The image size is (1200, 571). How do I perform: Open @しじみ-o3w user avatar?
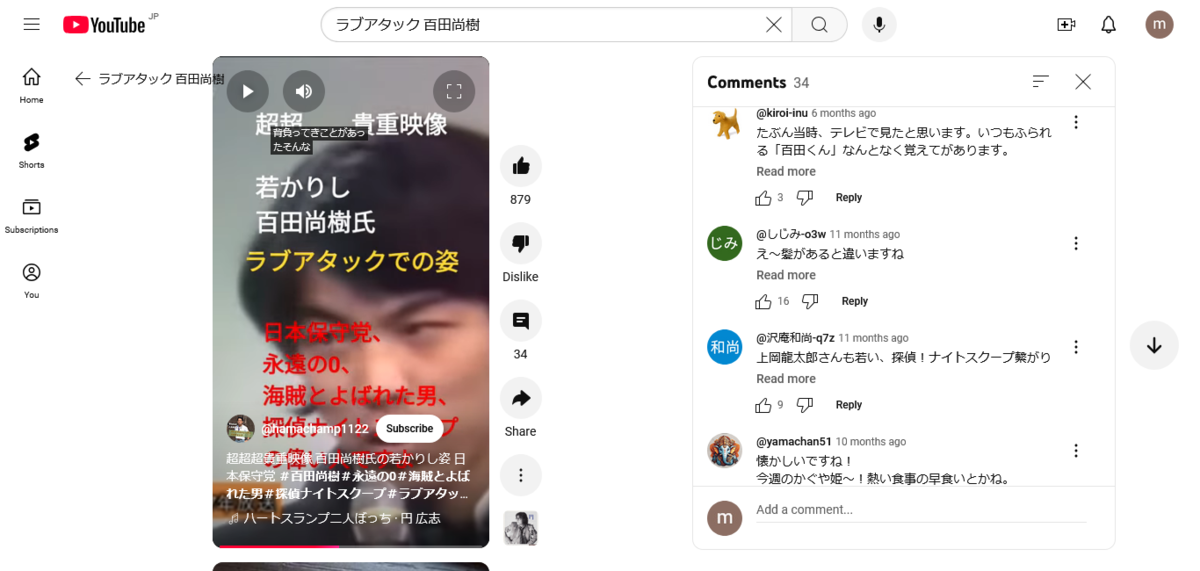pyautogui.click(x=725, y=244)
